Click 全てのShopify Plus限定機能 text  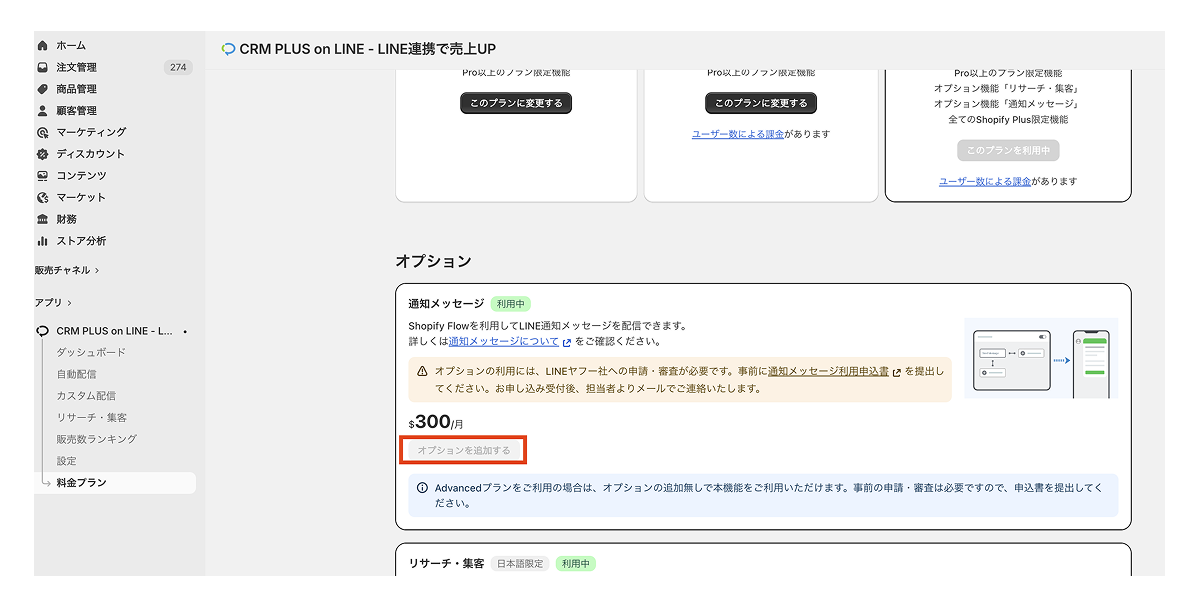pos(1008,119)
